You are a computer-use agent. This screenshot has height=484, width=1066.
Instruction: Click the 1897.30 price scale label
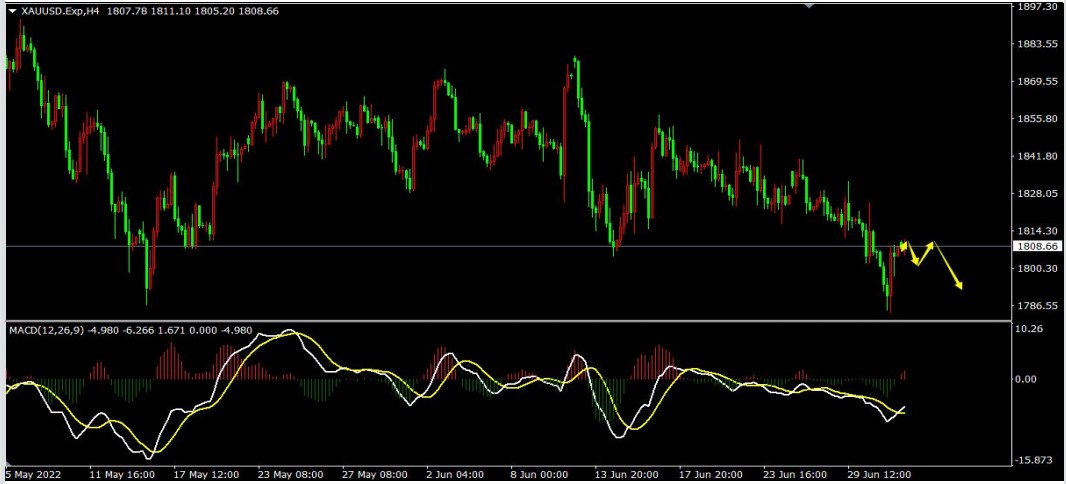click(x=1037, y=6)
